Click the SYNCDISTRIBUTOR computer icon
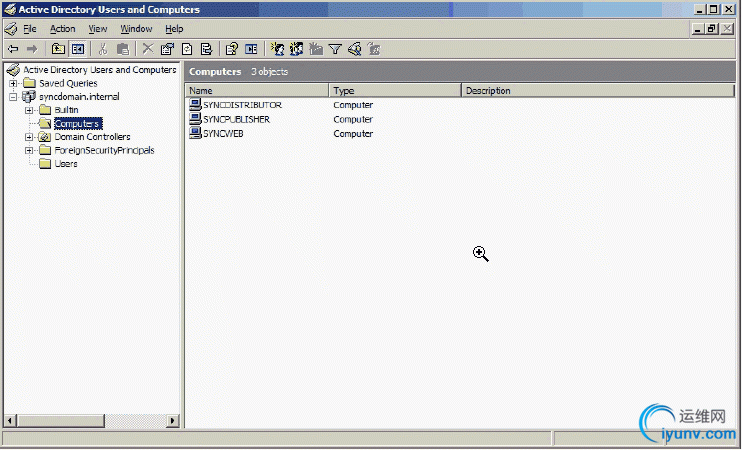 coord(195,105)
